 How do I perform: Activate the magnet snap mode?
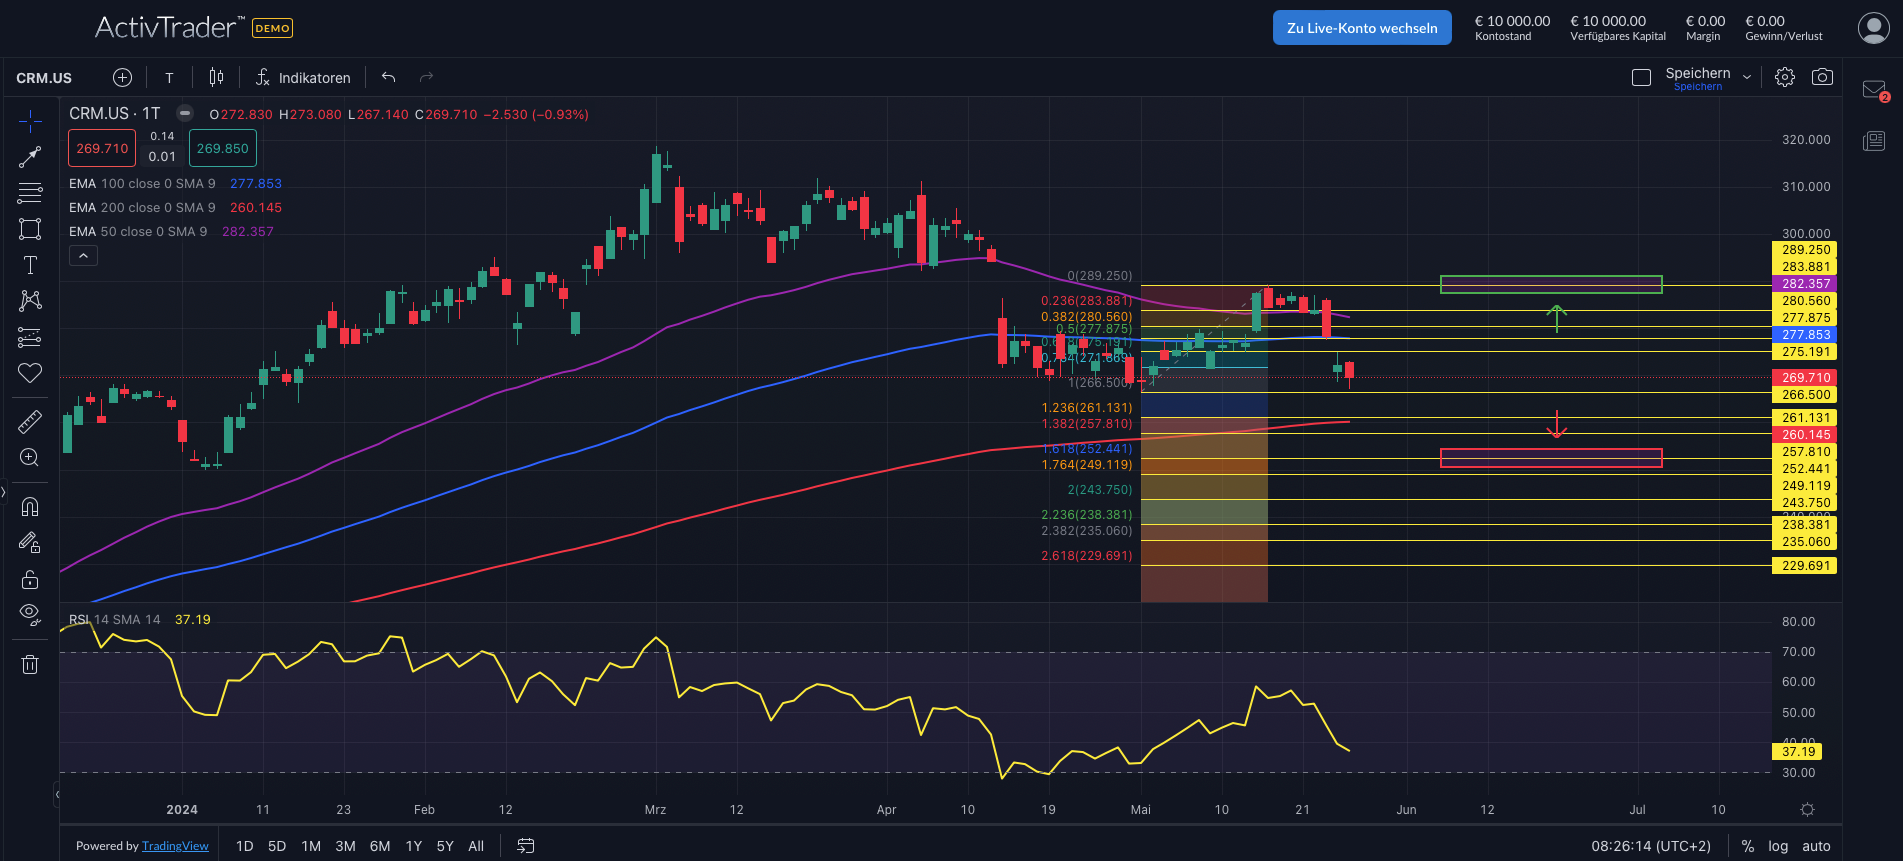[x=30, y=506]
